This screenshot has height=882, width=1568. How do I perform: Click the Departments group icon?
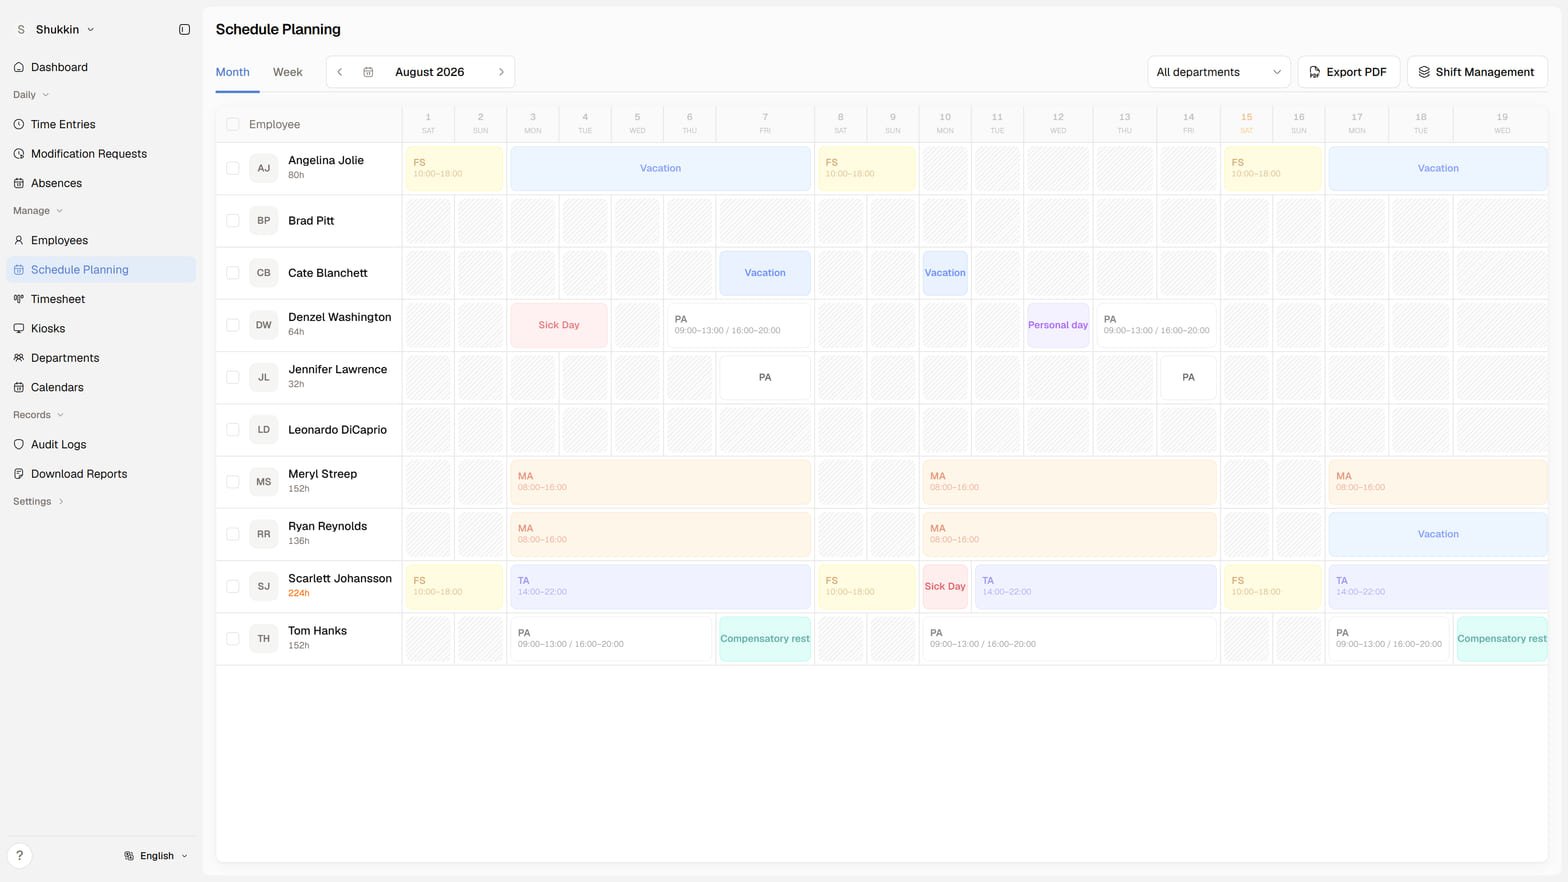(x=19, y=358)
